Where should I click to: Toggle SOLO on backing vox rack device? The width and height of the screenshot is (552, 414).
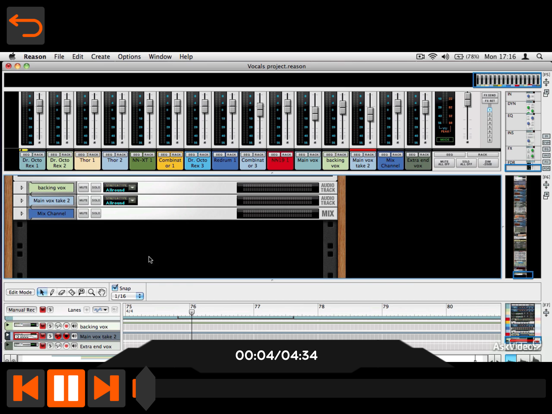coord(96,188)
